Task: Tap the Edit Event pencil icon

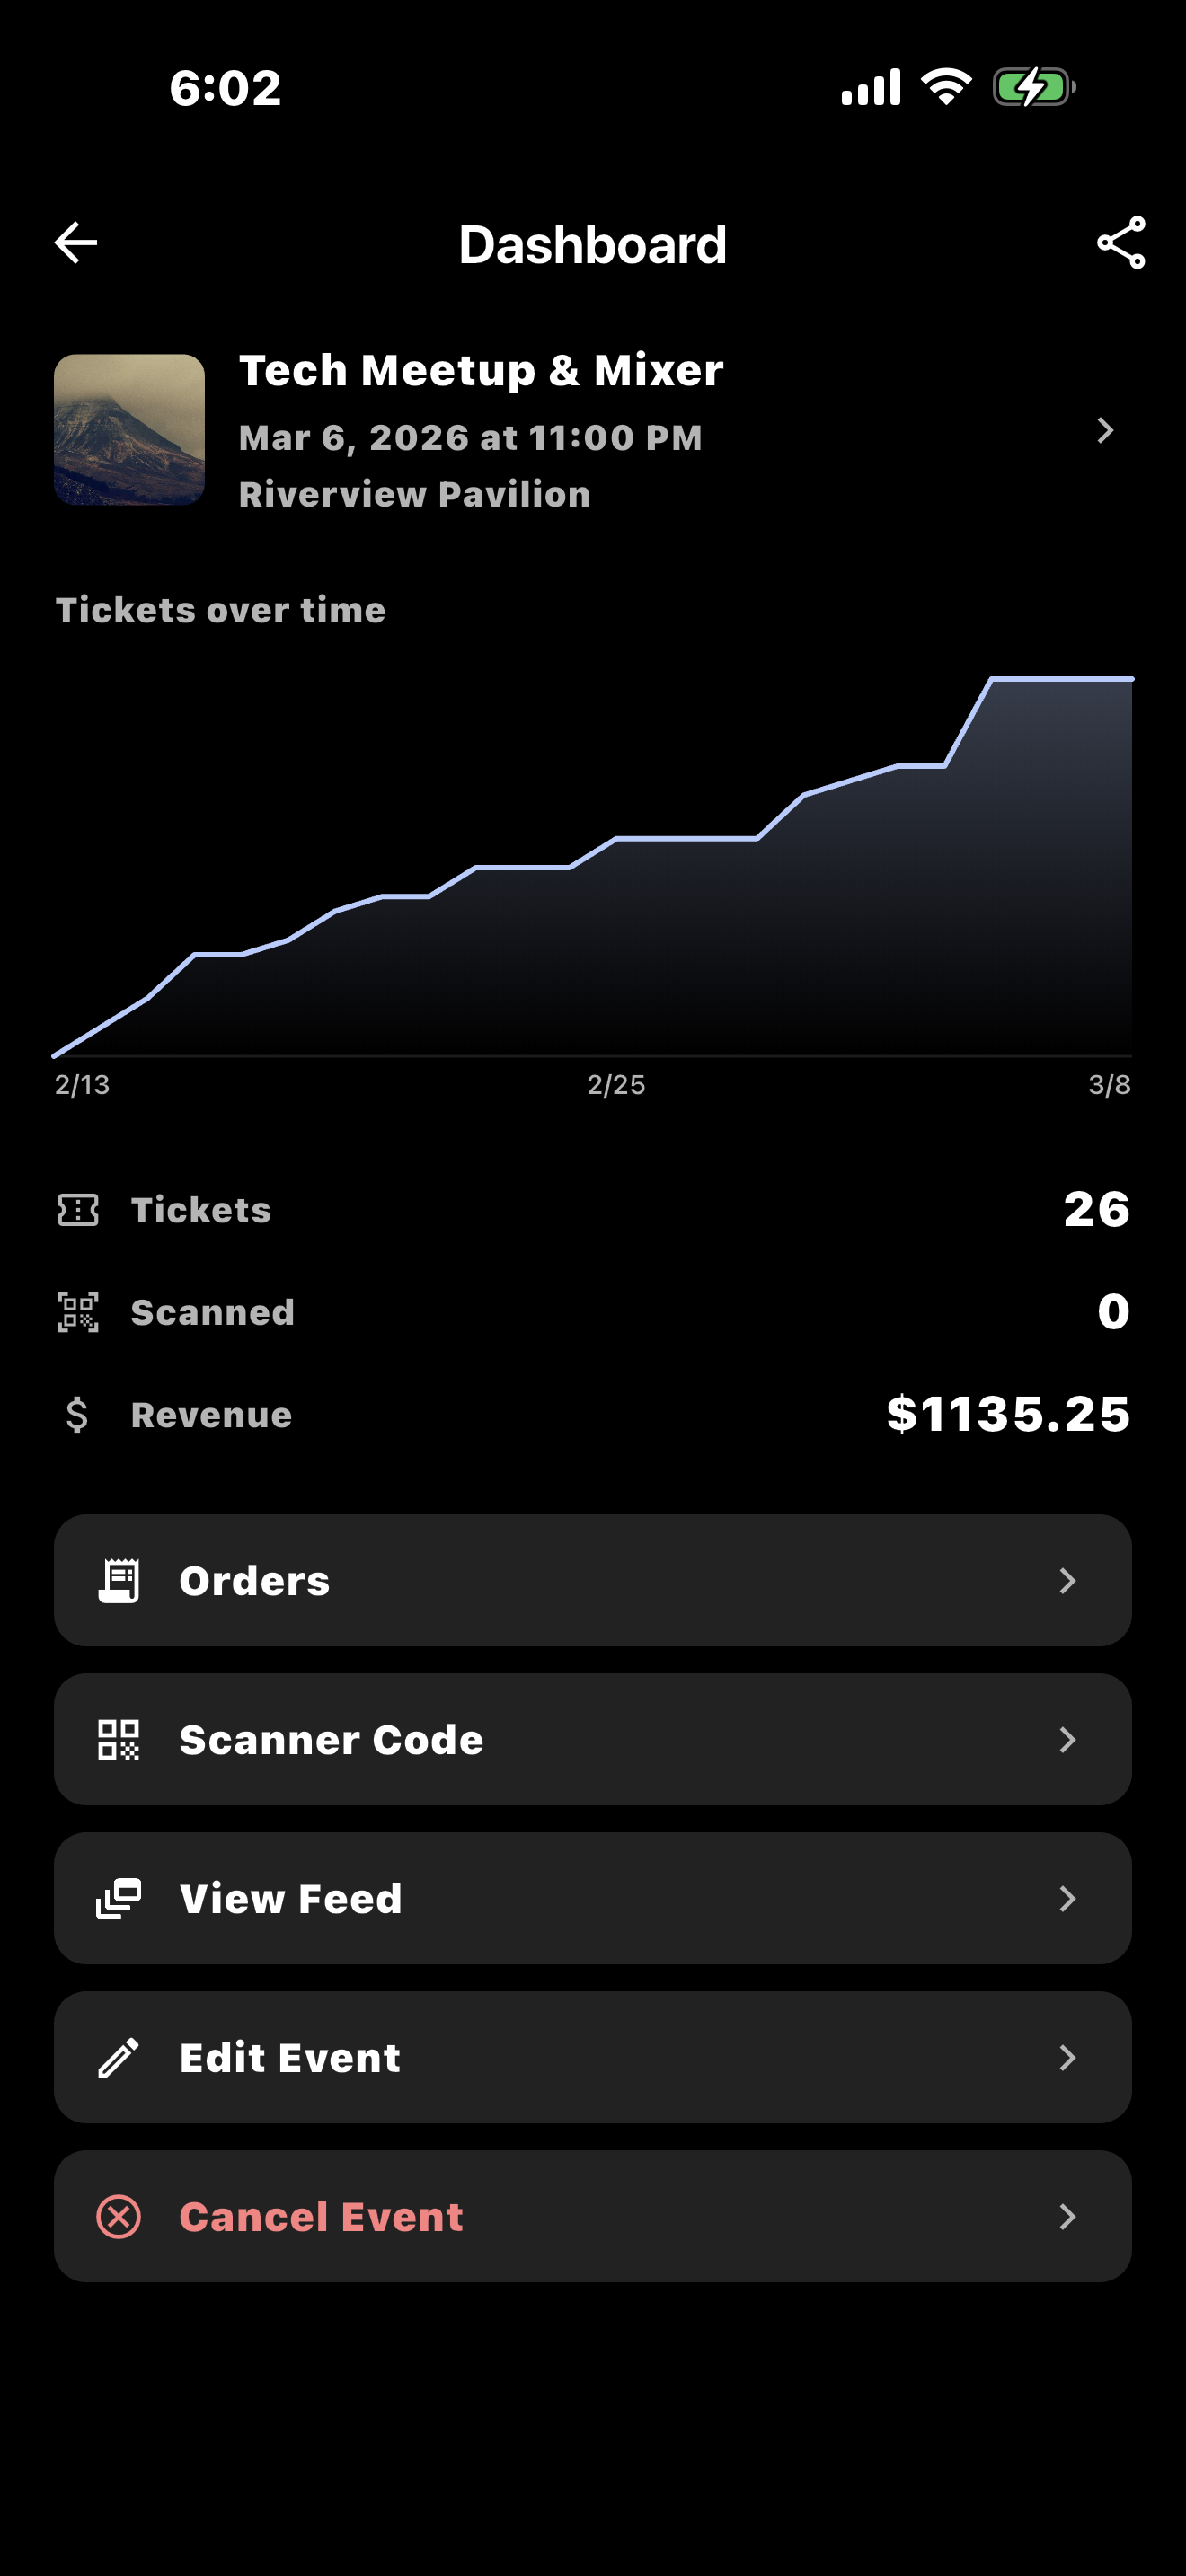Action: tap(119, 2058)
